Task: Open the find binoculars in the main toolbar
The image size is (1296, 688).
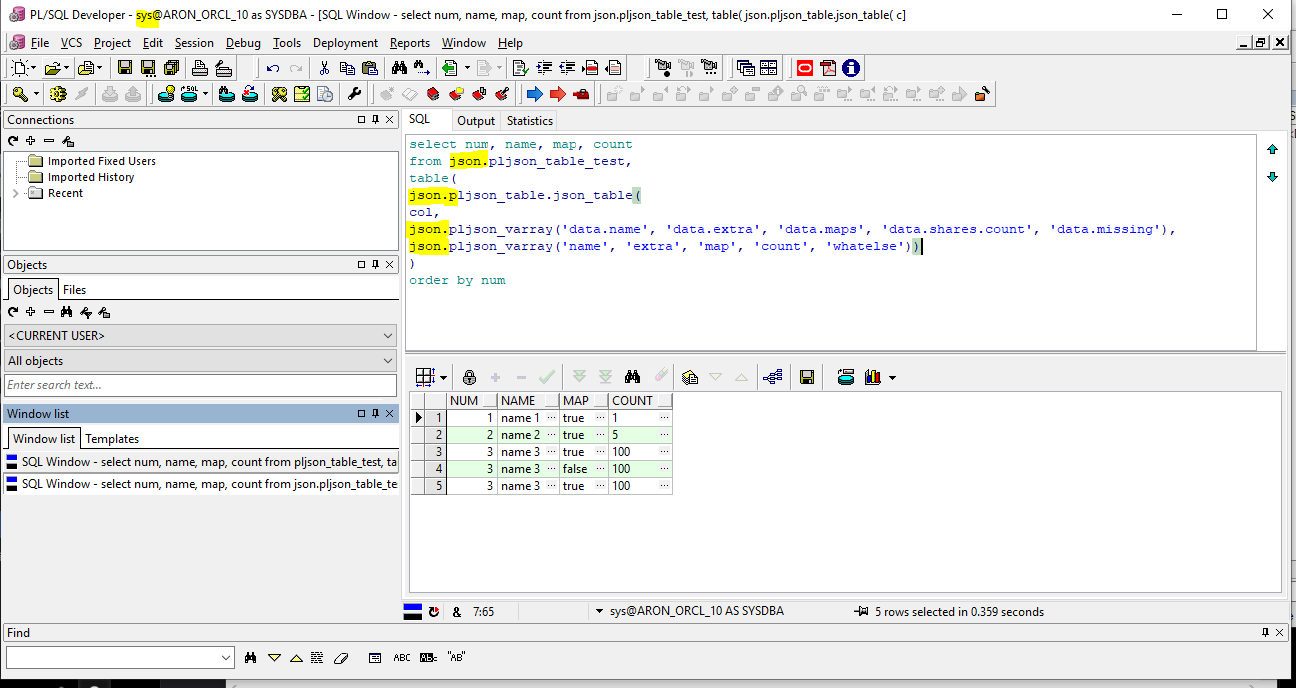Action: (x=396, y=67)
